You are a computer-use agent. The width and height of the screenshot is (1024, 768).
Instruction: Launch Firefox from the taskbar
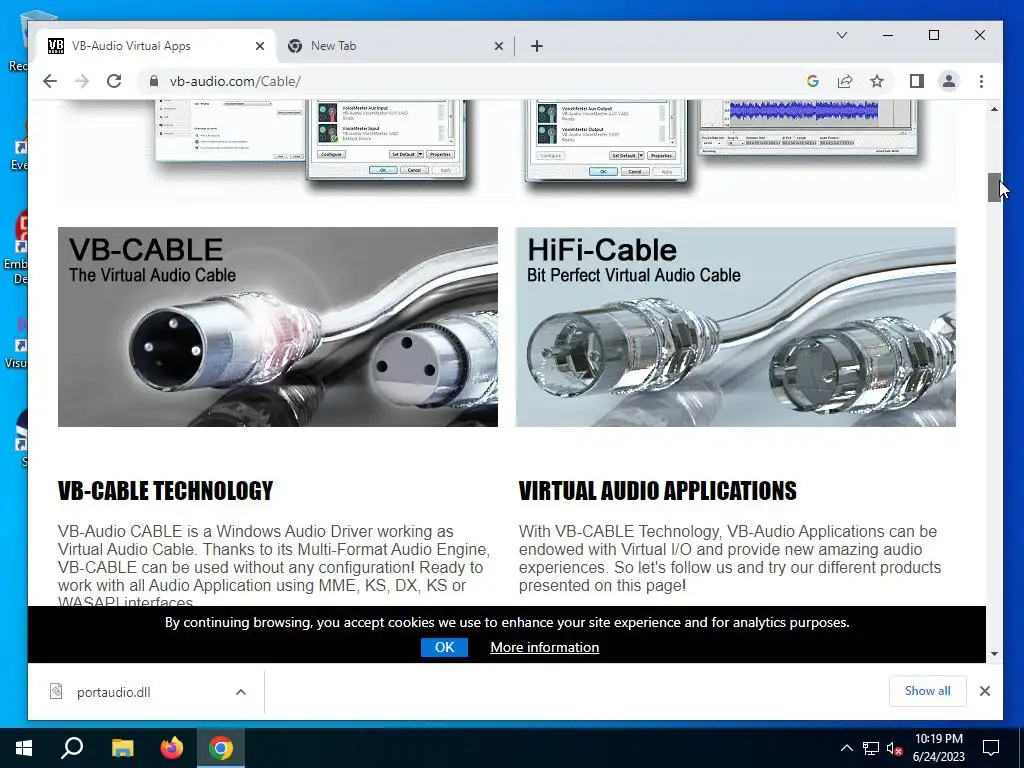(172, 748)
